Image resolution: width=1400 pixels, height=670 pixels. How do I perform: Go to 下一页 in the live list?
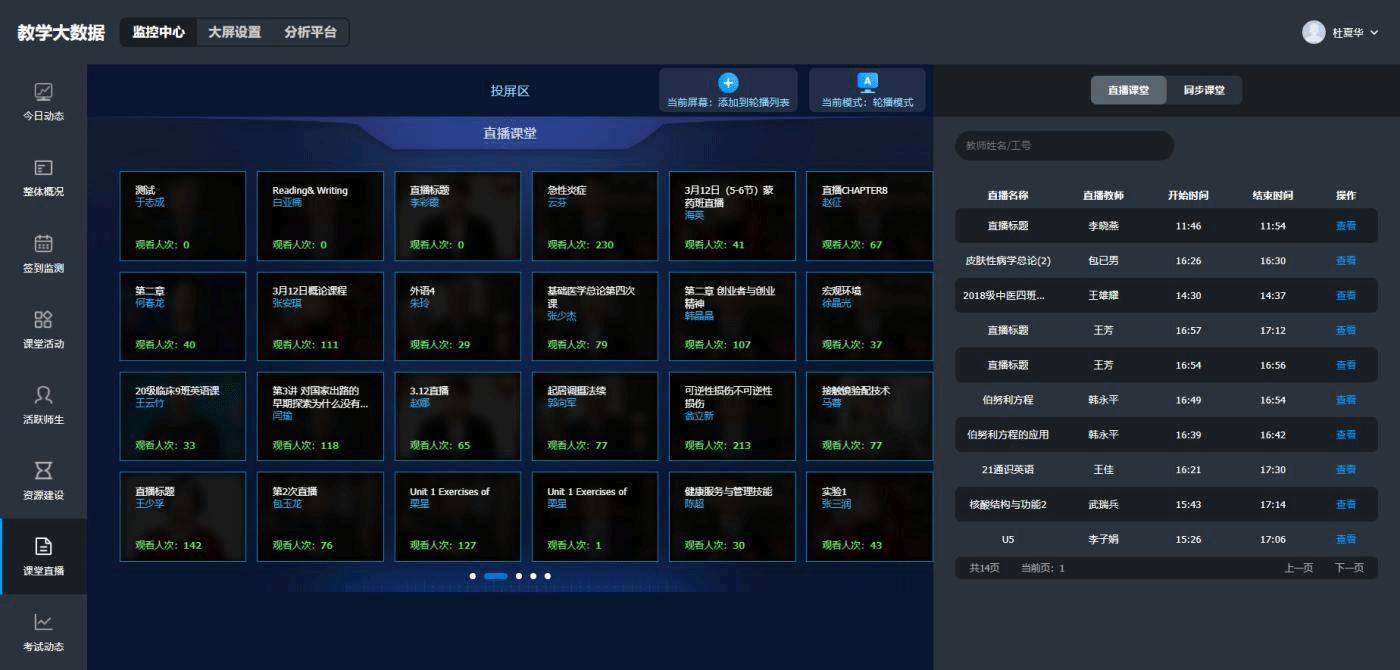tap(1349, 568)
